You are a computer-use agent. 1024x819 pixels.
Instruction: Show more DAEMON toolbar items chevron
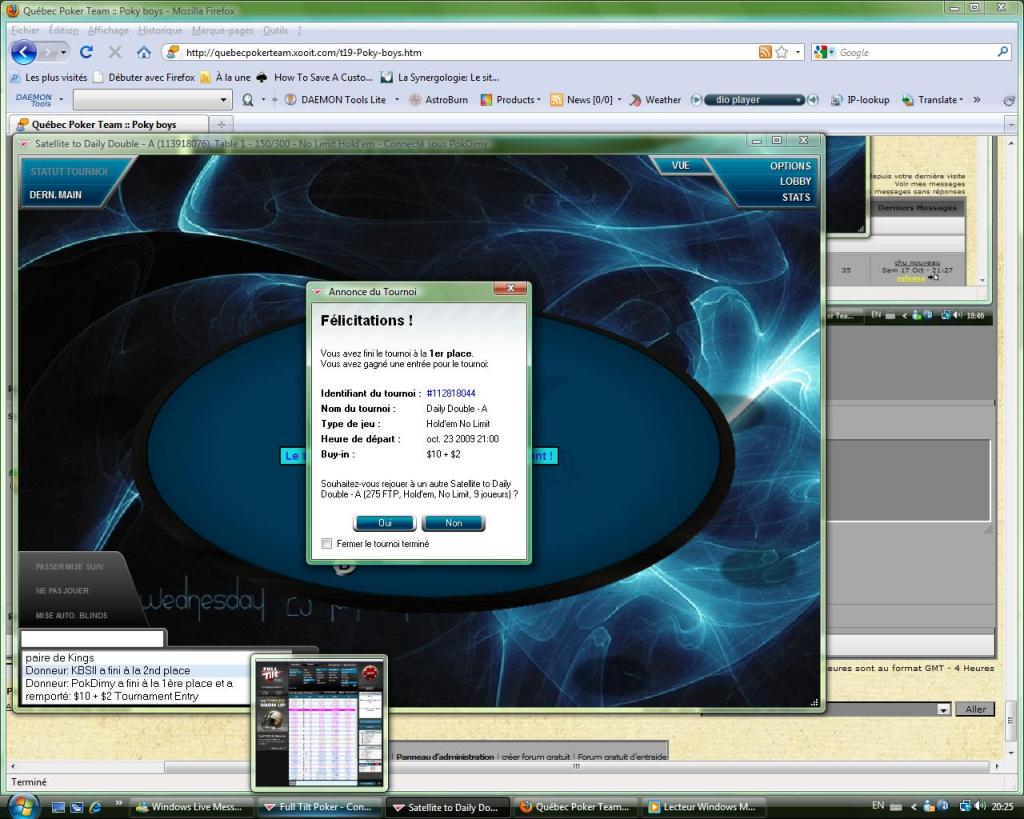pyautogui.click(x=977, y=100)
